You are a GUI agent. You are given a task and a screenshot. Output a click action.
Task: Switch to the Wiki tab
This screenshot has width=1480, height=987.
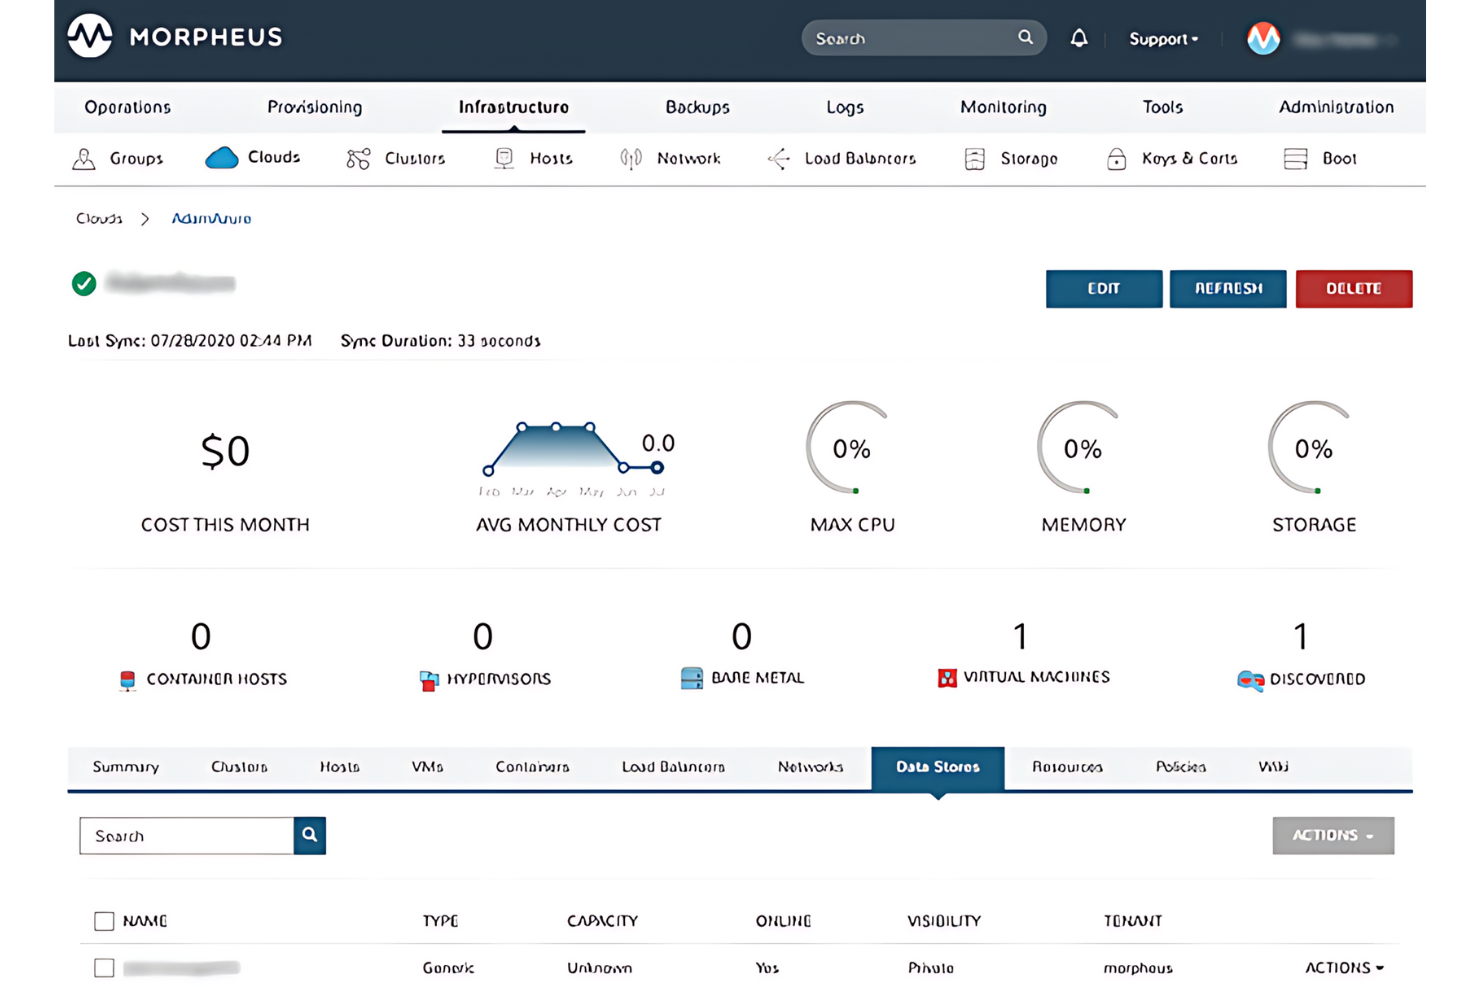1273,767
